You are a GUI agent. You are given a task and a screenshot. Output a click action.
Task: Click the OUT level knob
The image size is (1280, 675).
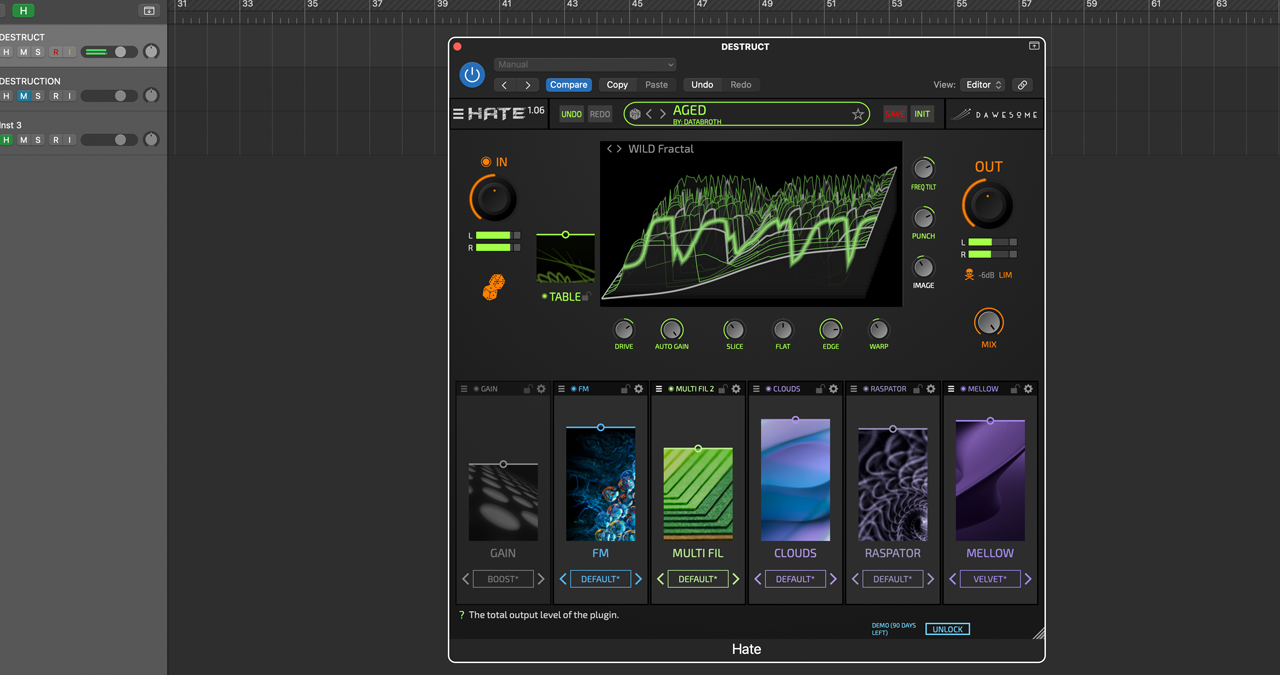[988, 205]
